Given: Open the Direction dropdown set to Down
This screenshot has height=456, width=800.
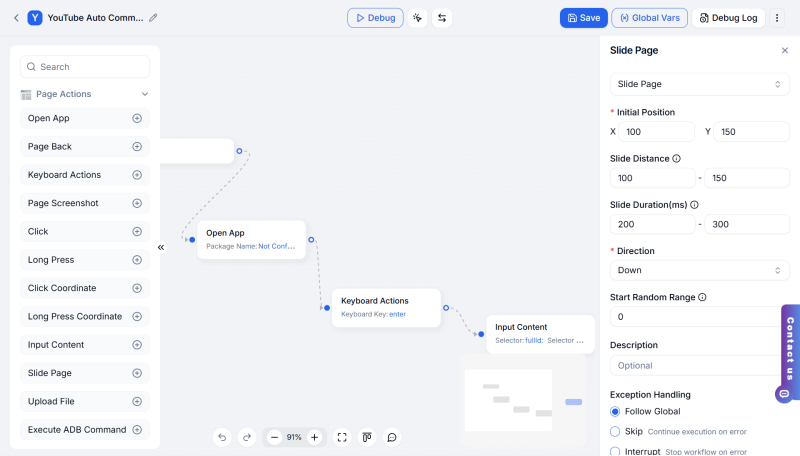Looking at the screenshot, I should (x=699, y=270).
